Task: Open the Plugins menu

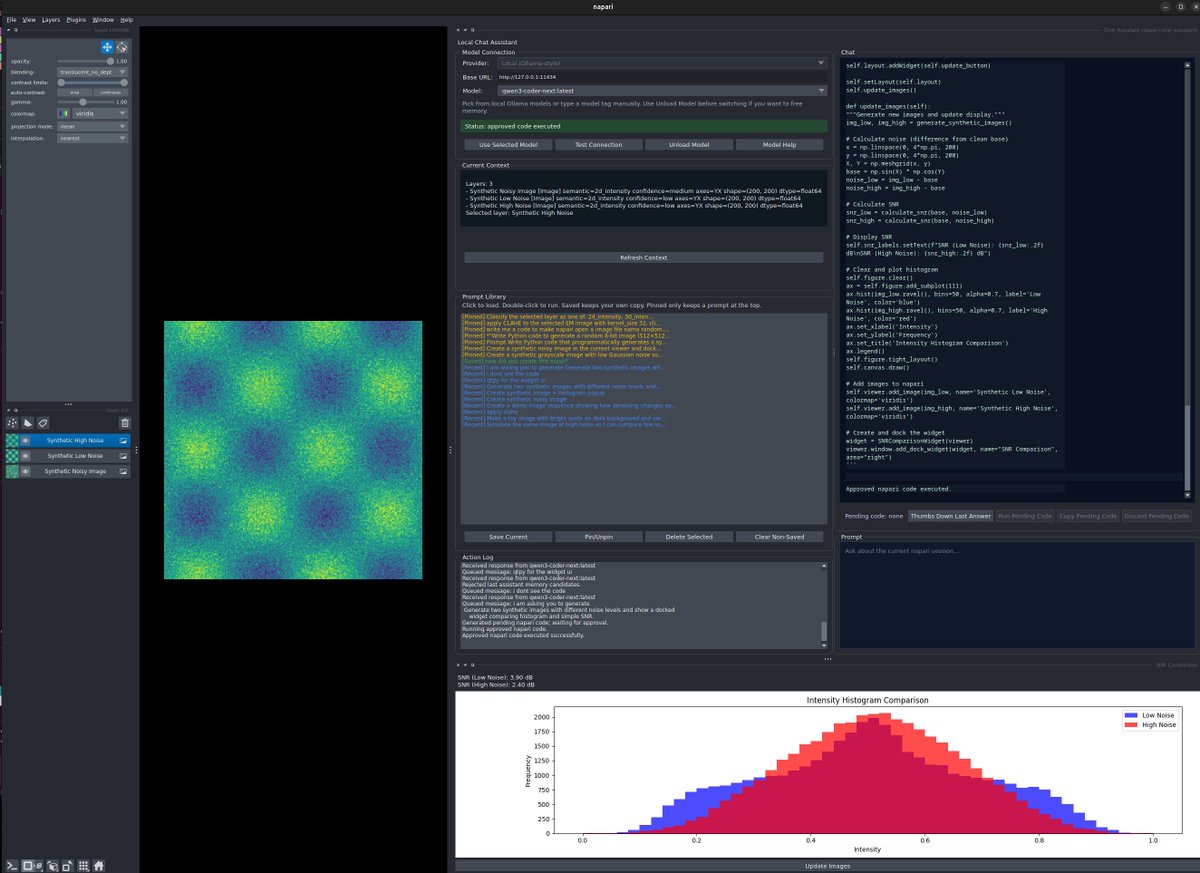Action: [x=76, y=20]
